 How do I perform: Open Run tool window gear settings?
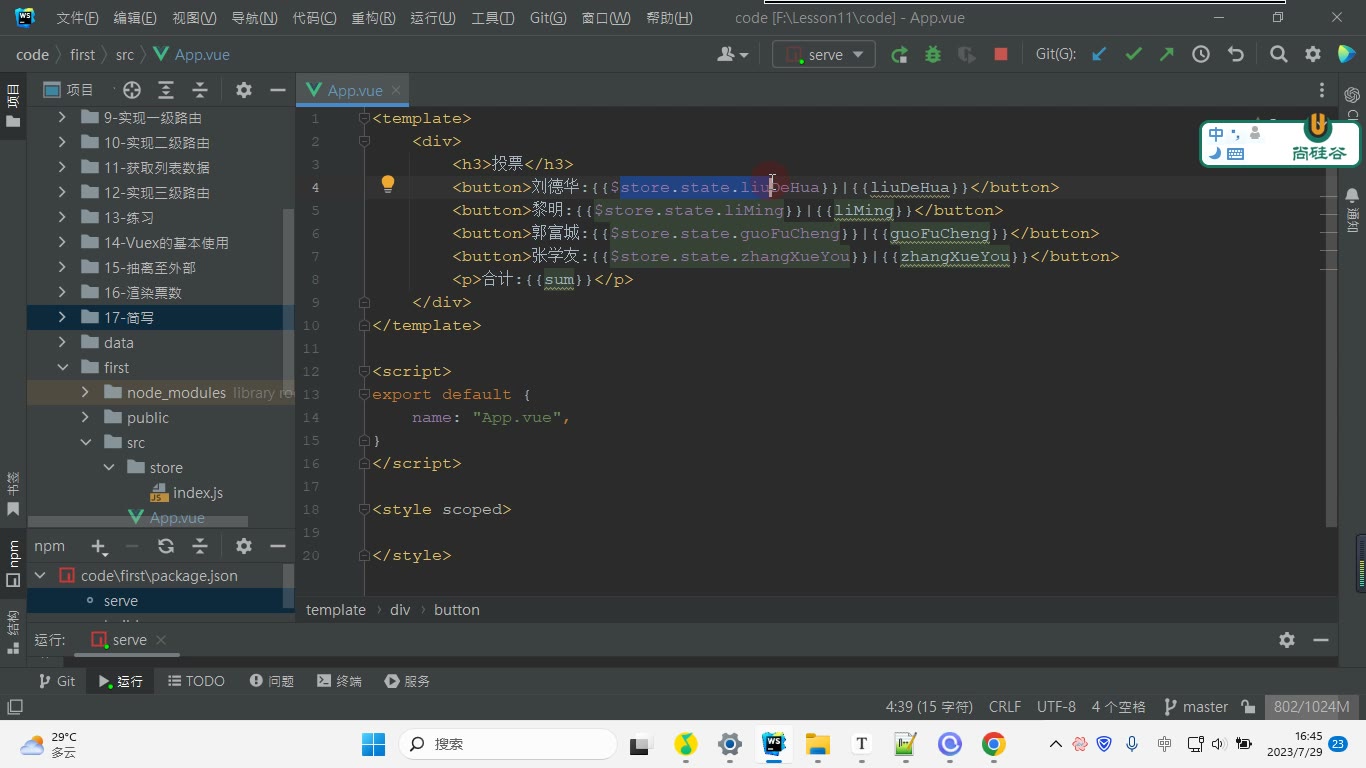(x=1287, y=640)
